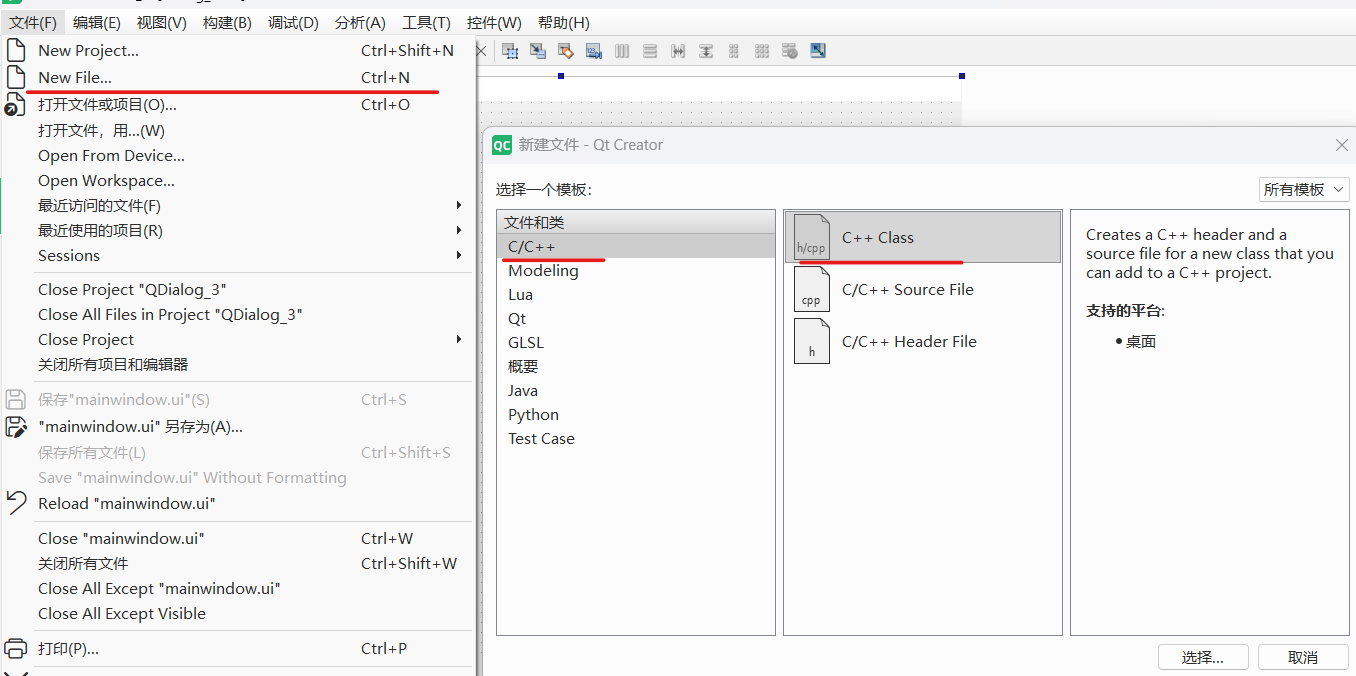
Task: Select the Python template category
Action: click(x=636, y=414)
